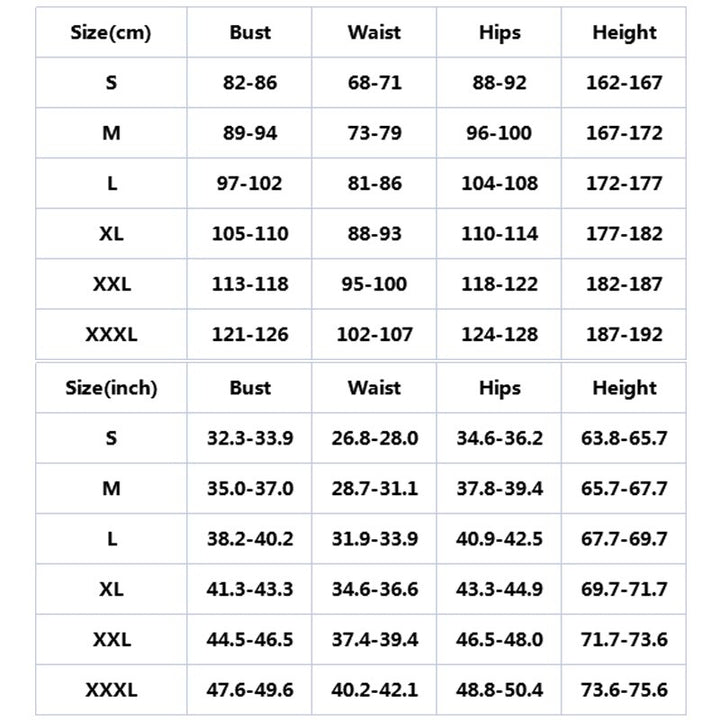Select the 40.9-42.5 hips value
The height and width of the screenshot is (720, 720).
pos(499,539)
